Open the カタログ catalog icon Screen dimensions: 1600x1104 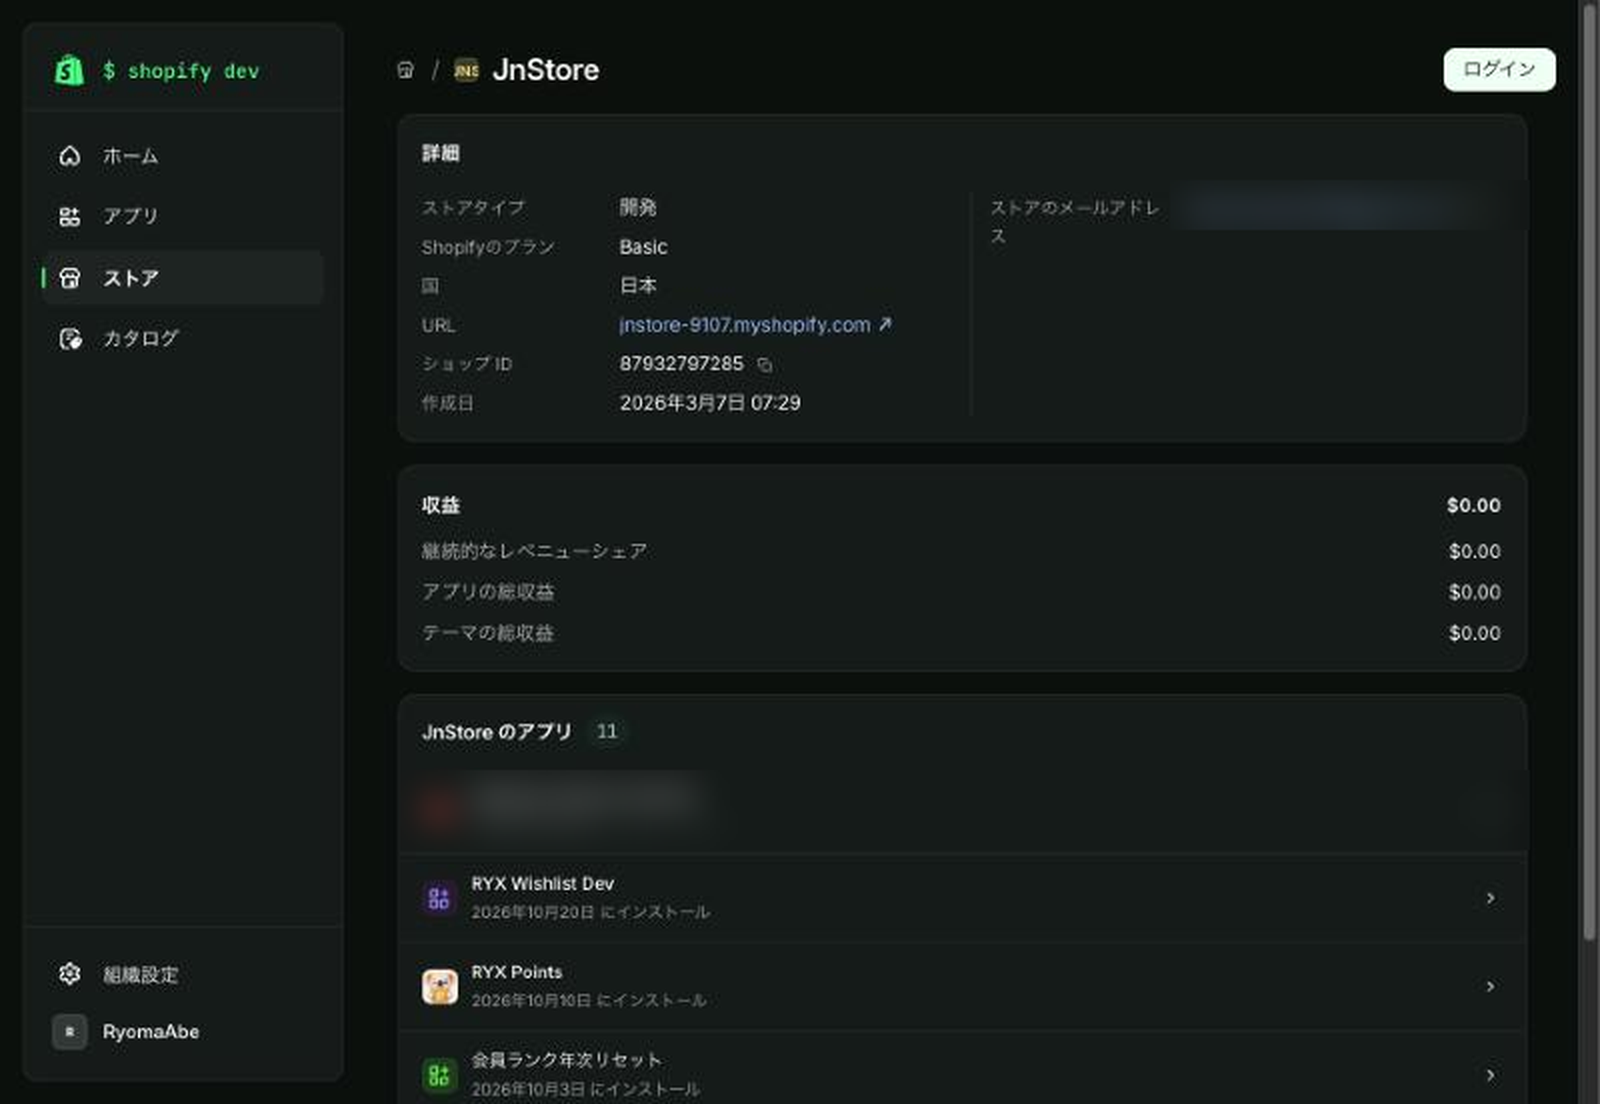(70, 339)
